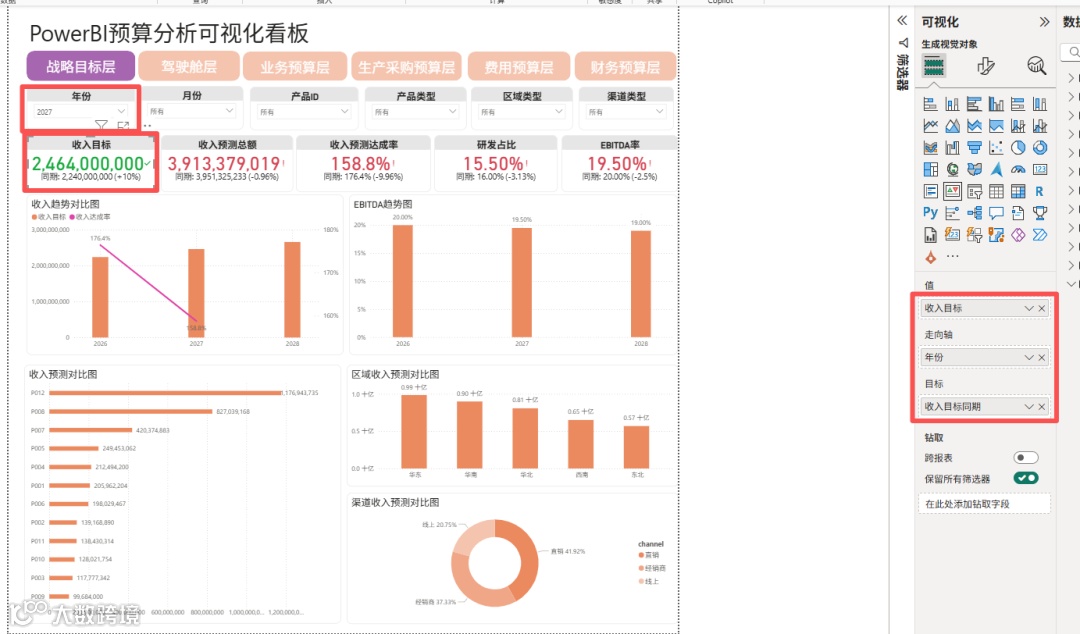Toggle the 跨报表 drillthrough switch
The image size is (1080, 634).
click(1026, 458)
